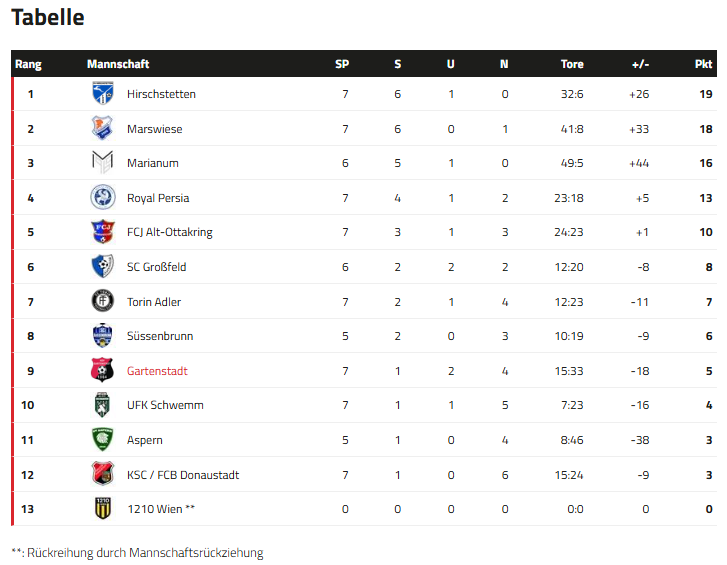
Task: Click the Marianum team crest
Action: [103, 163]
